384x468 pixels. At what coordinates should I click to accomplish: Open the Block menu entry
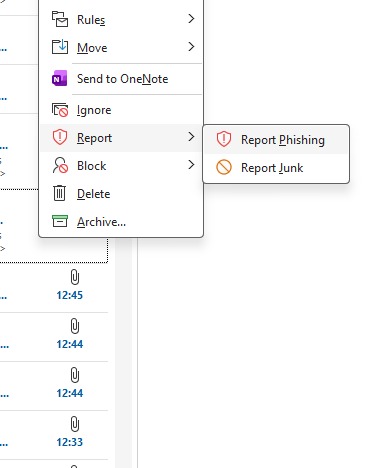(121, 166)
